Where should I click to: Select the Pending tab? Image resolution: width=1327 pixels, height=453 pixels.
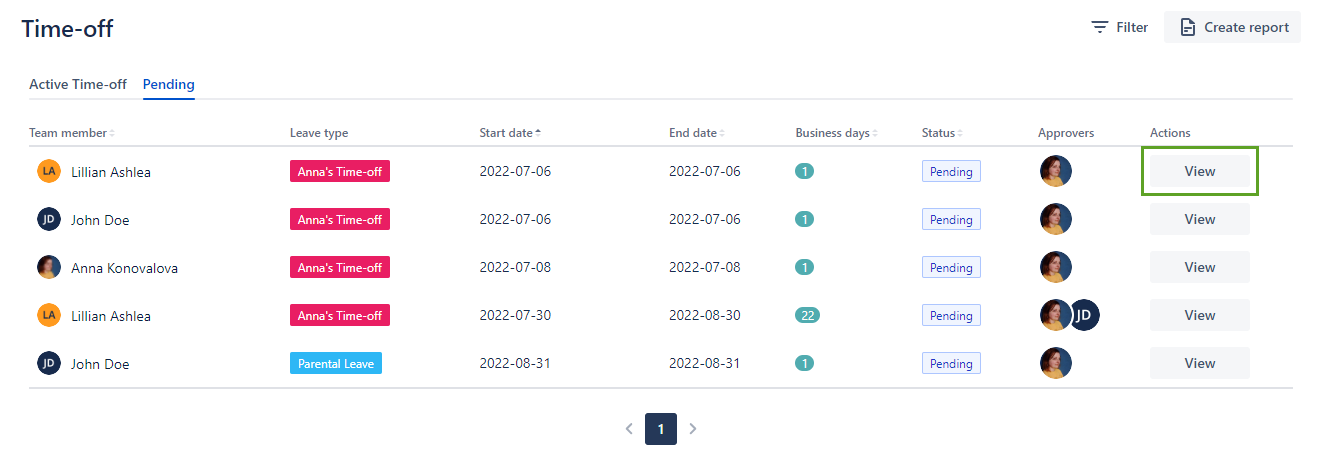pyautogui.click(x=169, y=84)
